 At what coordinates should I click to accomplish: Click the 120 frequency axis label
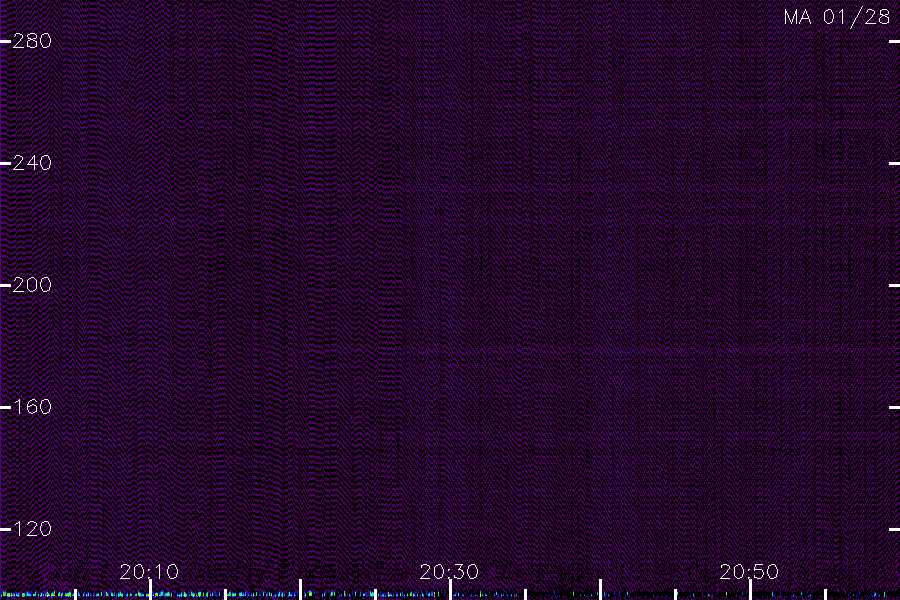point(32,529)
